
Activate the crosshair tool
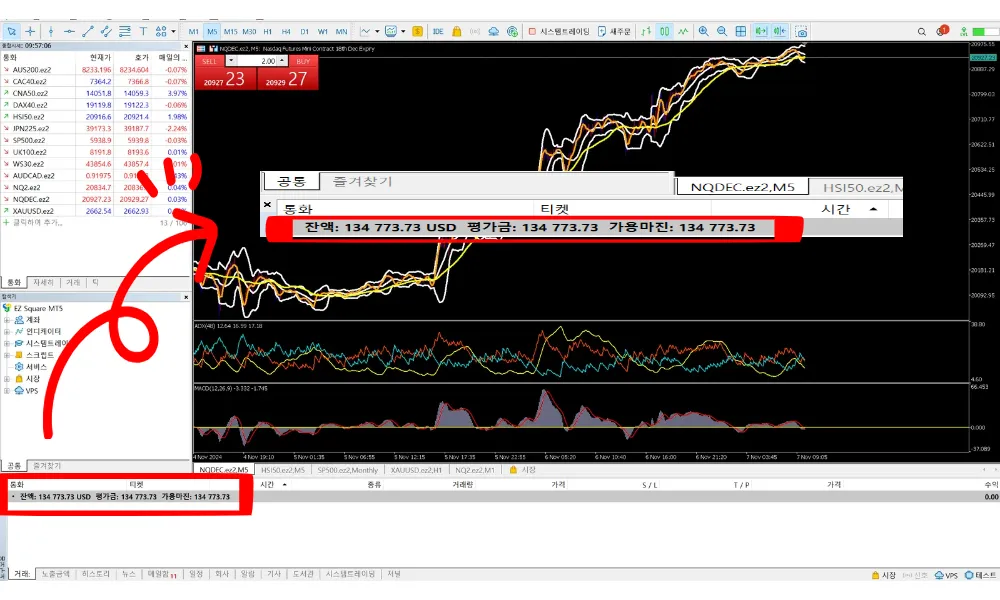tap(30, 31)
